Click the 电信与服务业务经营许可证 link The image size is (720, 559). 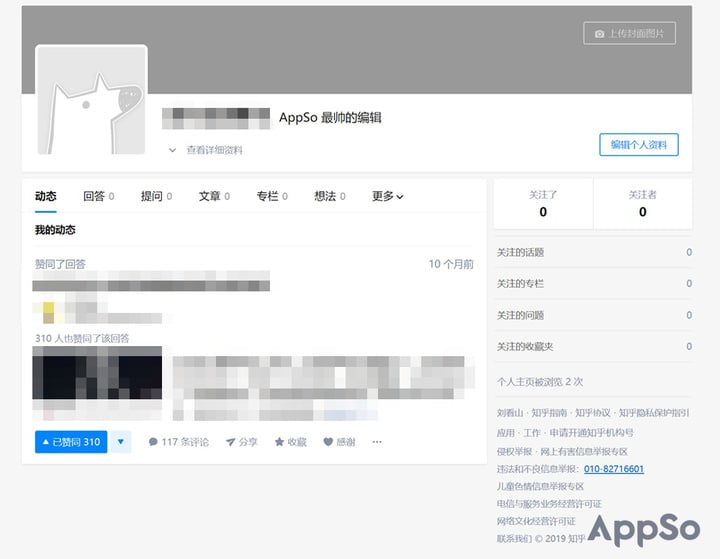[x=549, y=504]
